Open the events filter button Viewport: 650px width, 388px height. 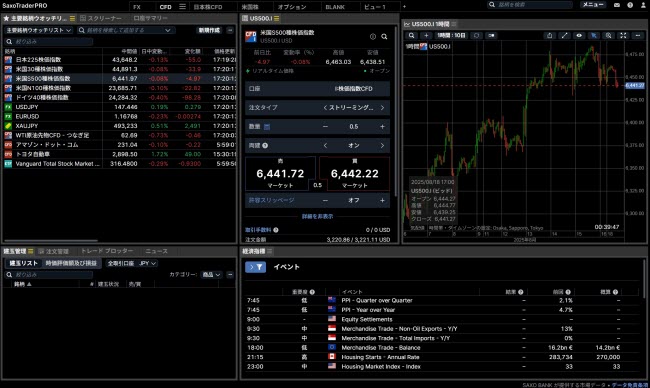coord(255,267)
